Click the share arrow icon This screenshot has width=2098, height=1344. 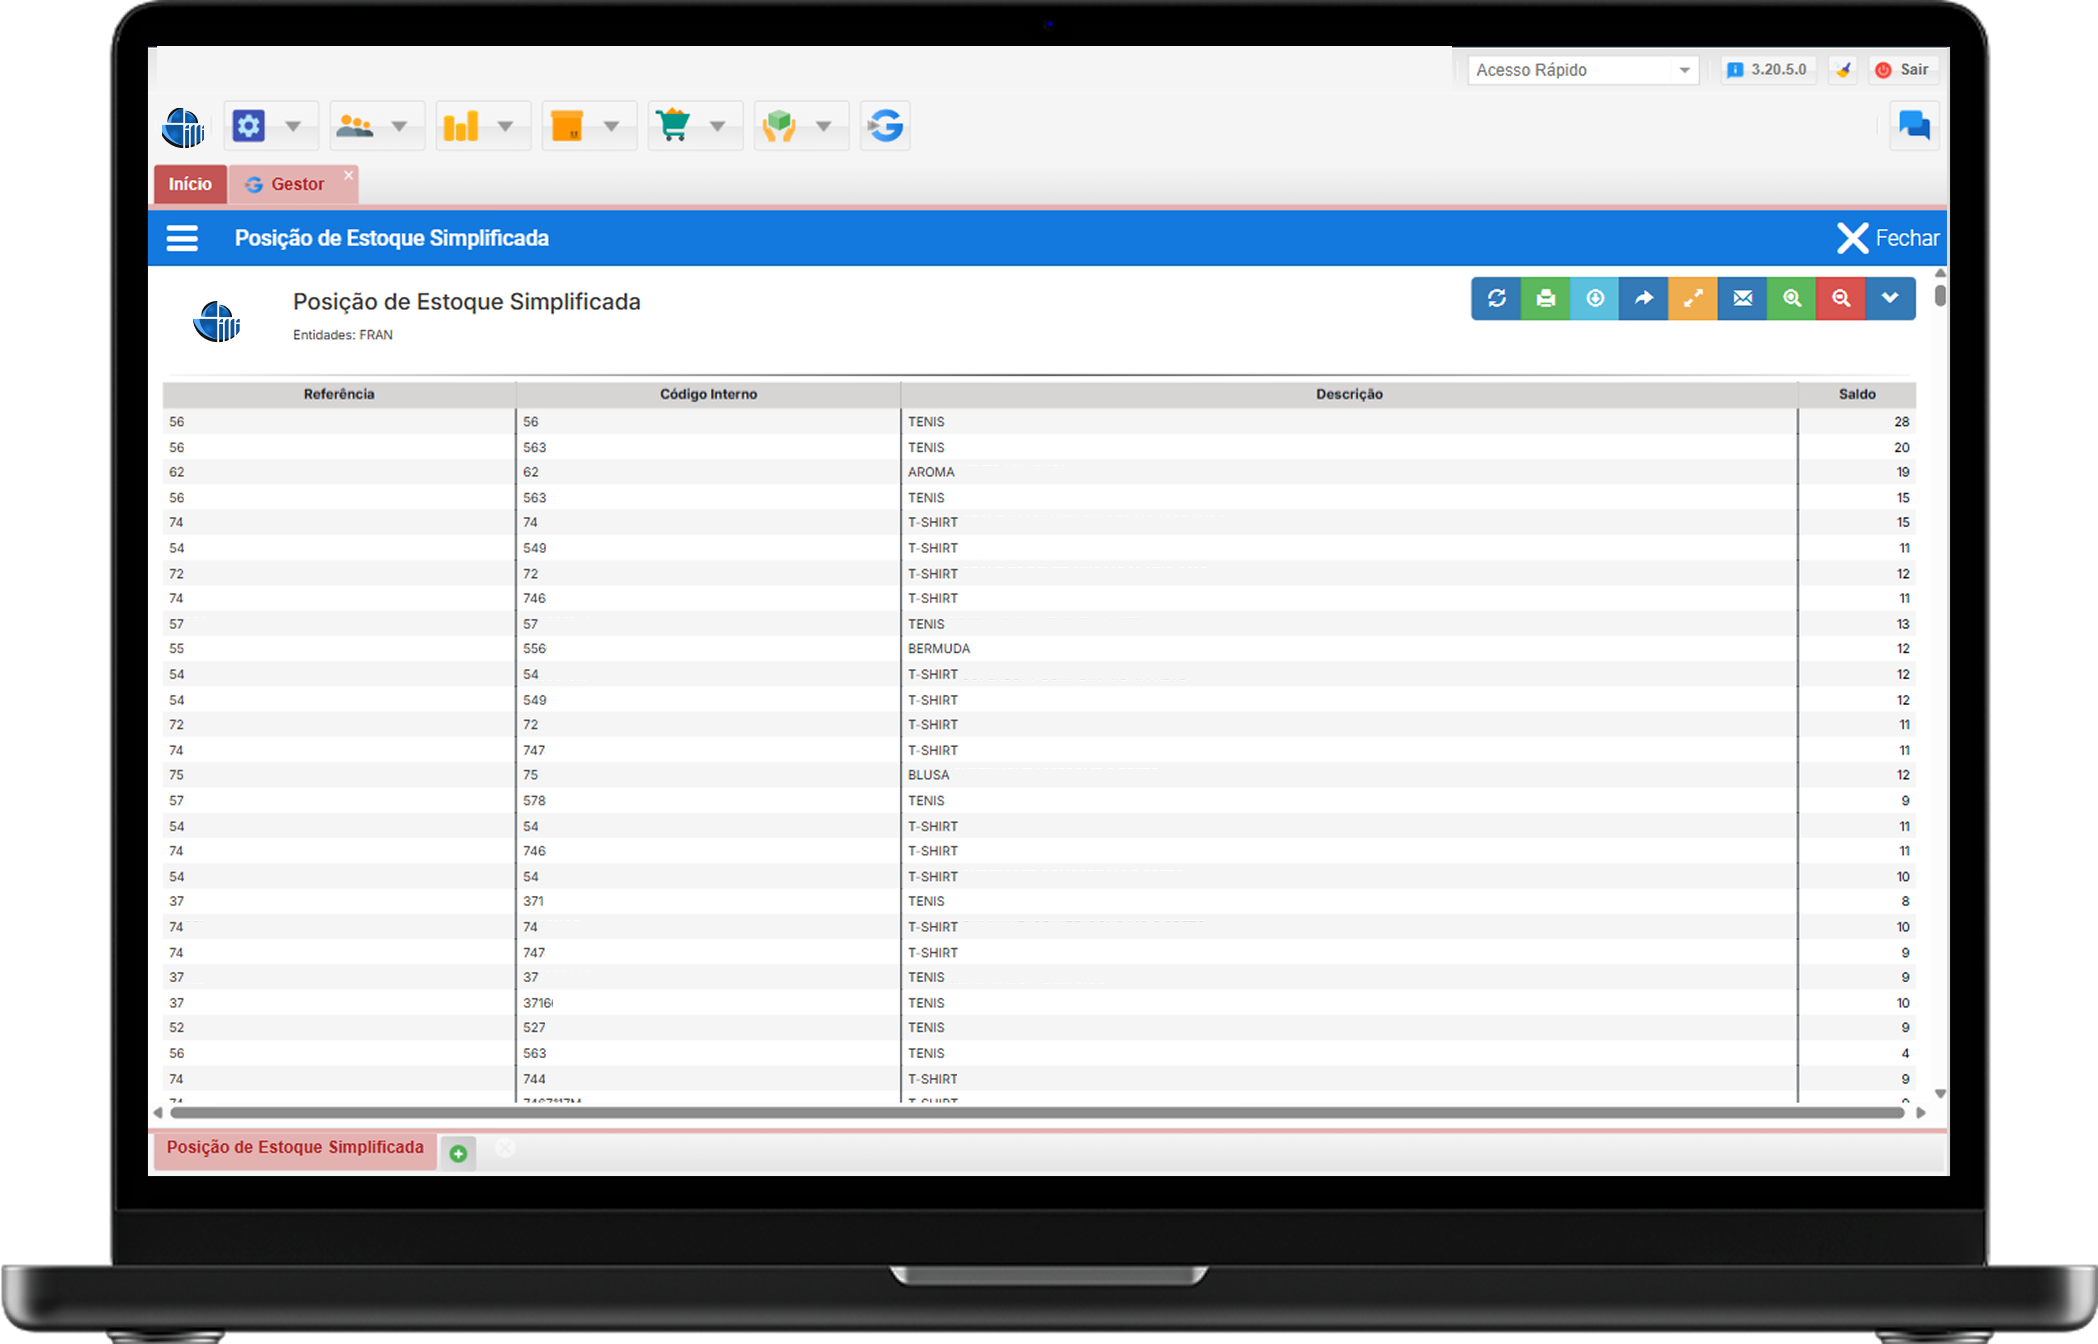(1644, 298)
